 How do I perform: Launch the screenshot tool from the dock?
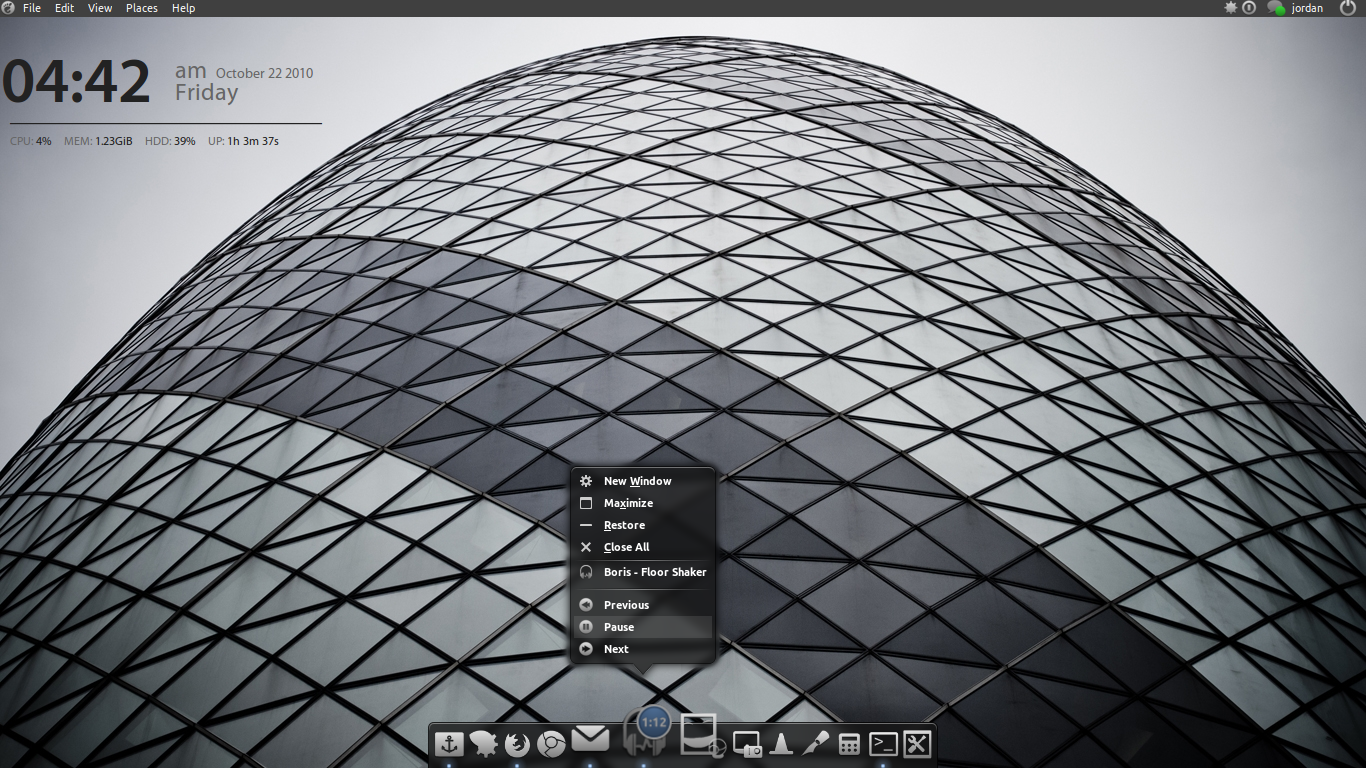pos(747,744)
